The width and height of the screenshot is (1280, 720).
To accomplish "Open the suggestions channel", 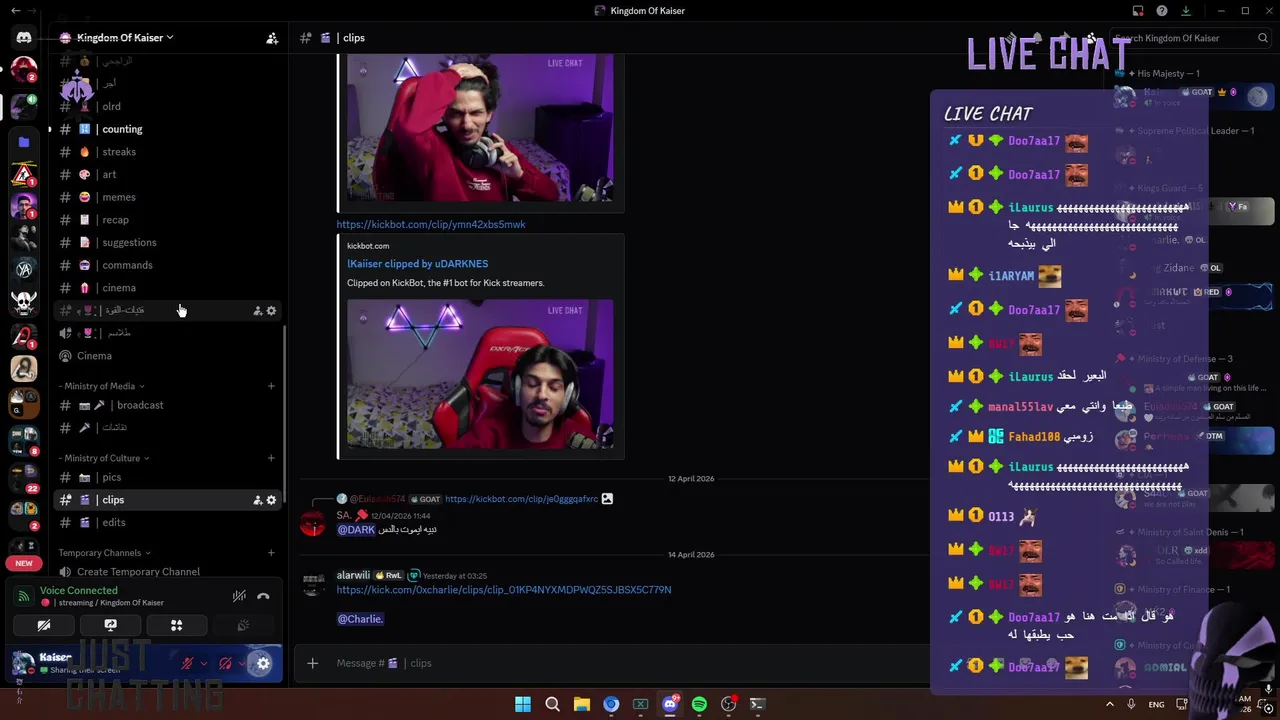I will point(168,242).
